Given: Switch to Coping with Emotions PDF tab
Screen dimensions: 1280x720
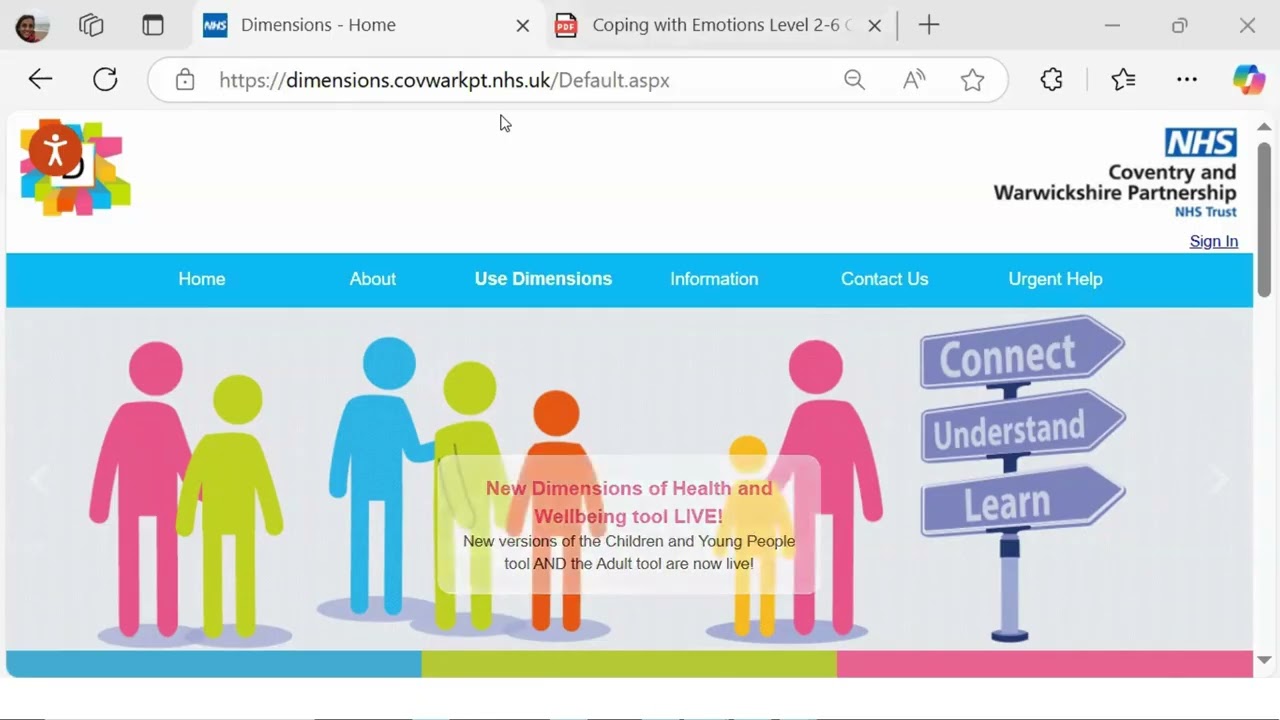Looking at the screenshot, I should (x=720, y=25).
